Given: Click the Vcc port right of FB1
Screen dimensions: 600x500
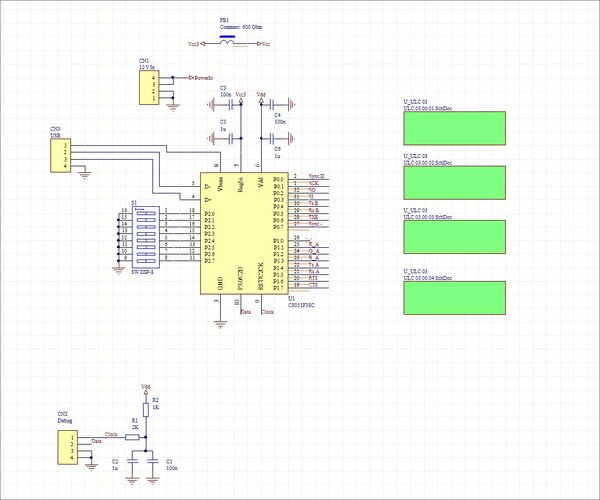Looking at the screenshot, I should [259, 44].
